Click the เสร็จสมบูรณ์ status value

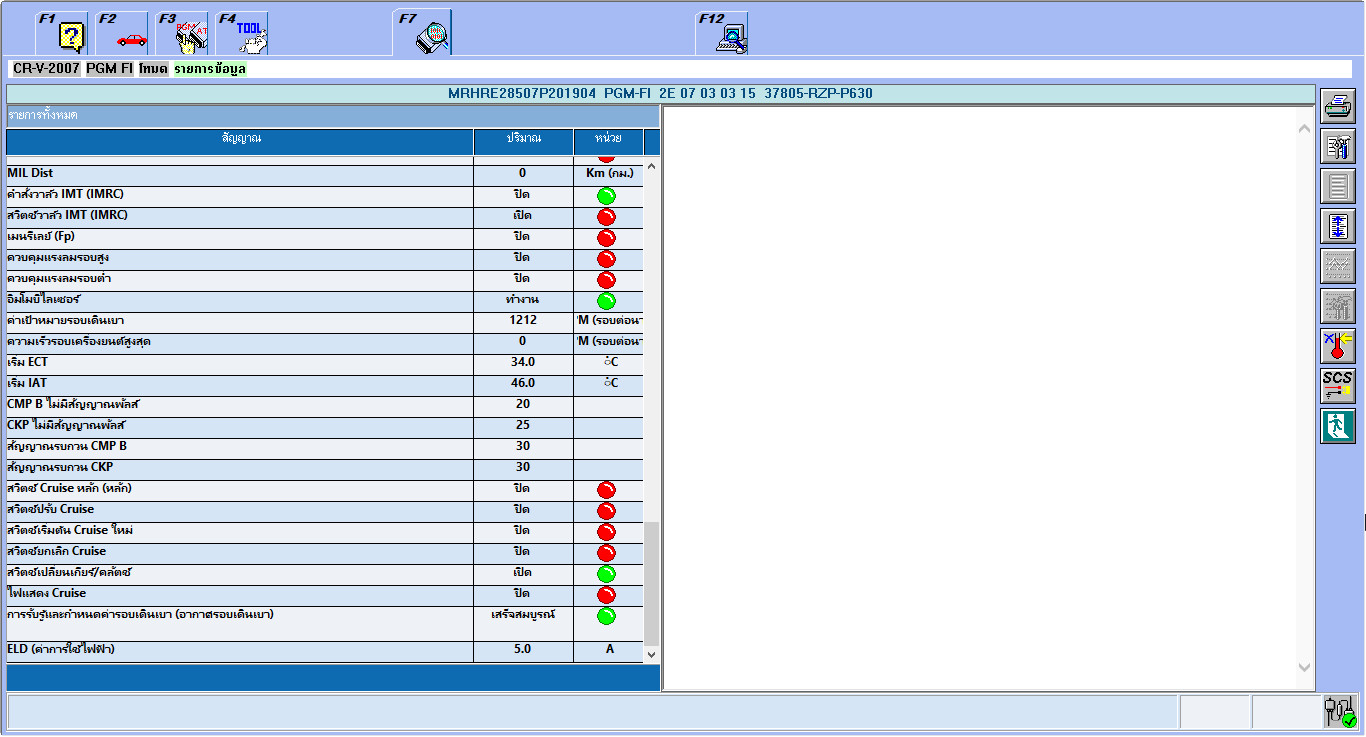pos(523,614)
